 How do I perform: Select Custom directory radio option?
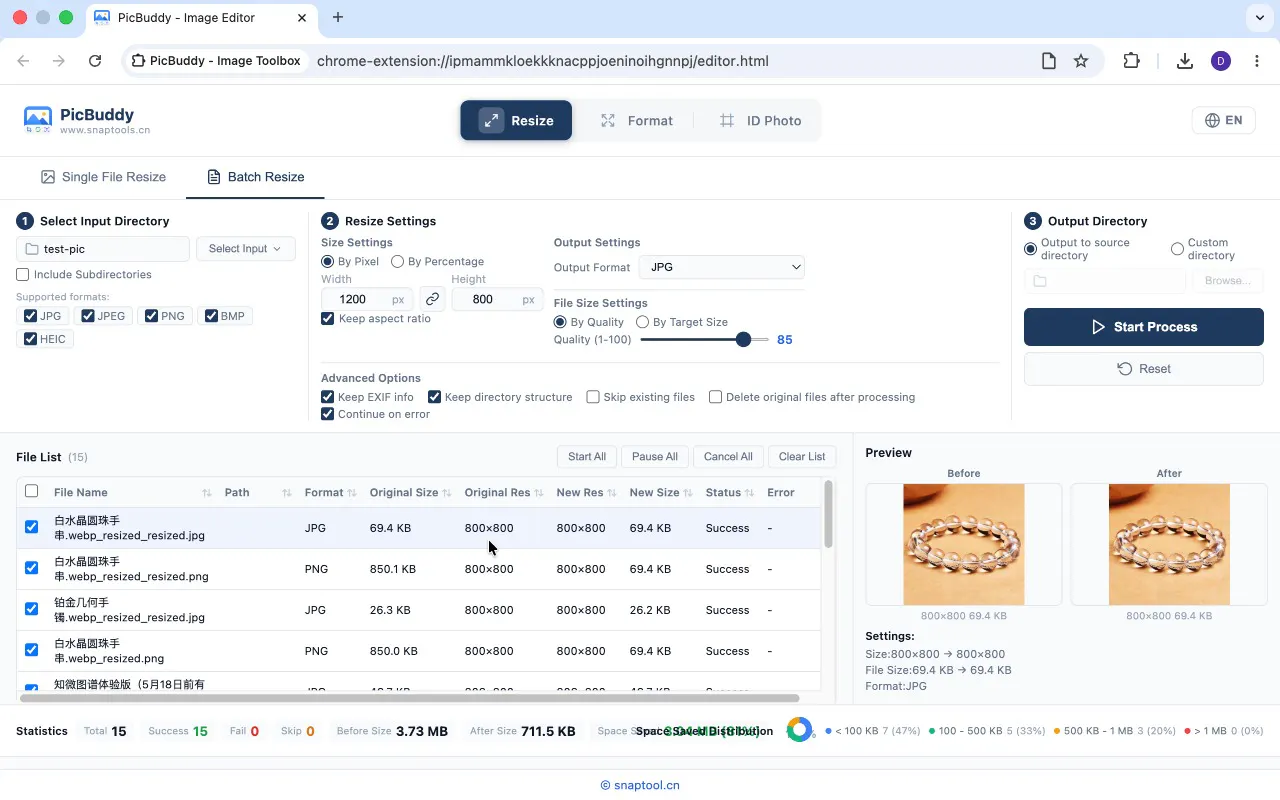1177,249
